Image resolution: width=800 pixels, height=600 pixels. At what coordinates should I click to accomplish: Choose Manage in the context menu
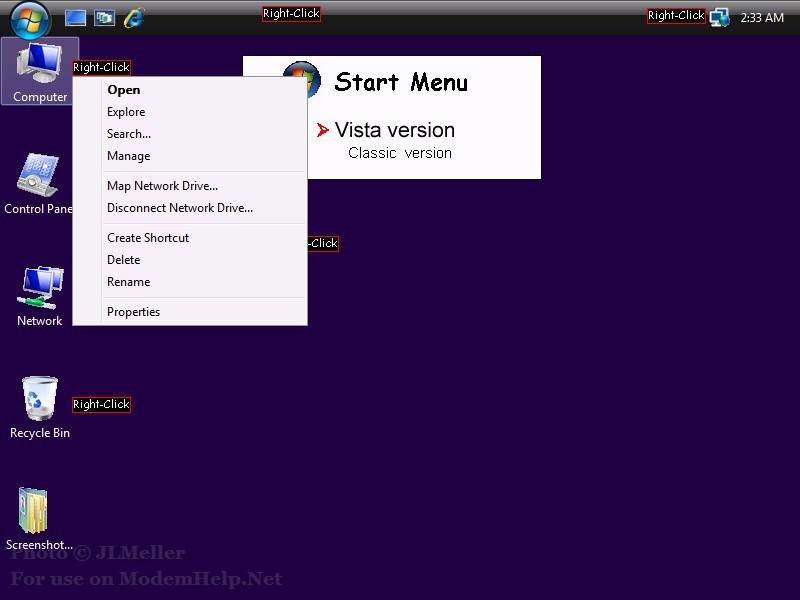pyautogui.click(x=190, y=156)
